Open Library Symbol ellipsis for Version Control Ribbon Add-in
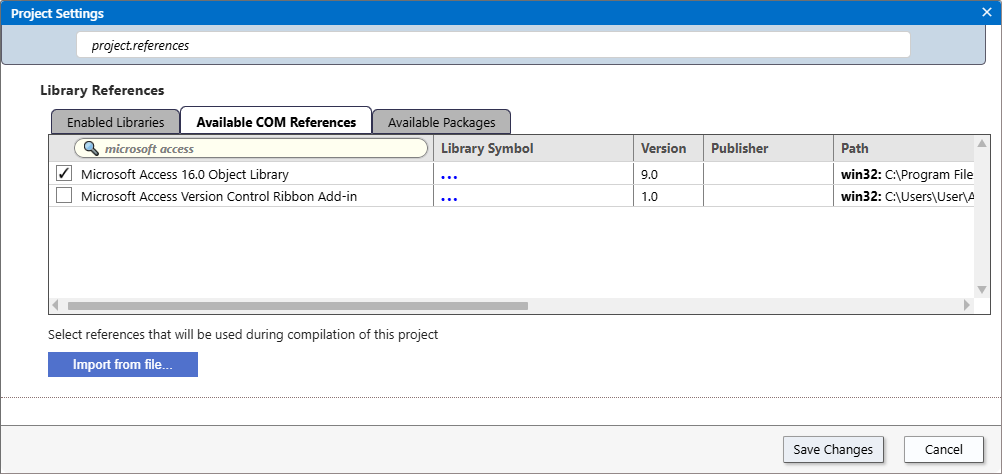1002x474 pixels. tap(449, 197)
